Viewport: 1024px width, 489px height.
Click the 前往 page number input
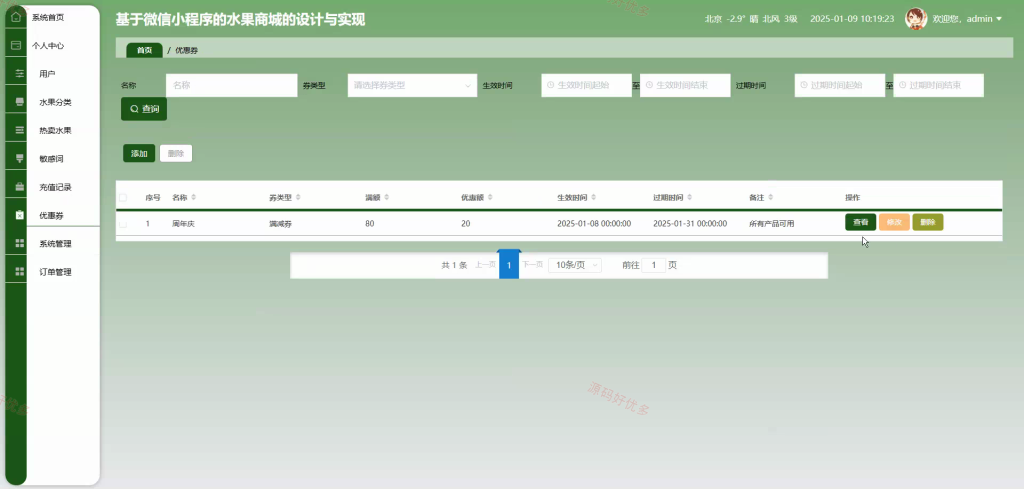click(654, 265)
